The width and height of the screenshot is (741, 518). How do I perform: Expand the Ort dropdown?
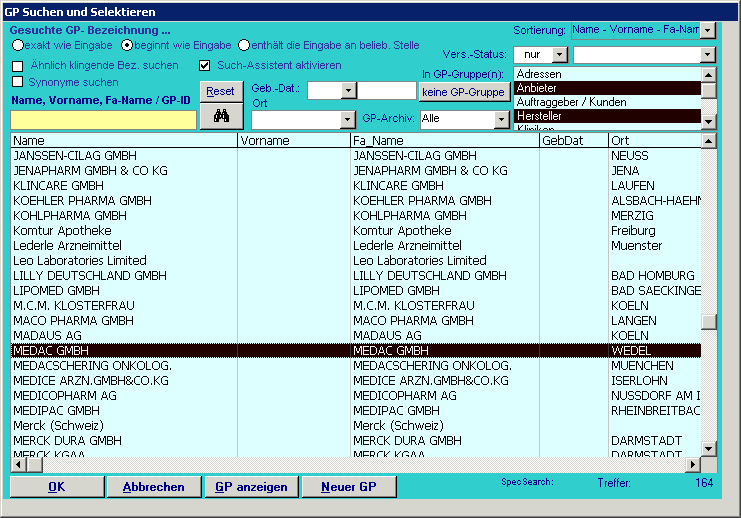pyautogui.click(x=347, y=120)
